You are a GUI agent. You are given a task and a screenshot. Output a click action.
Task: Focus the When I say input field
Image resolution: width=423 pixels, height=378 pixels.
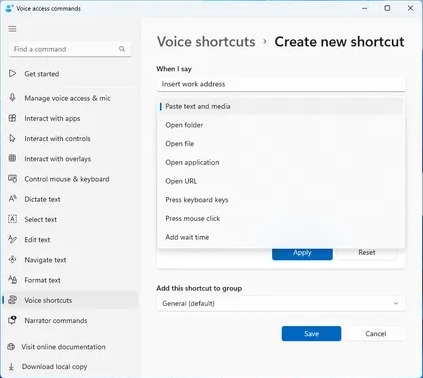[x=281, y=84]
